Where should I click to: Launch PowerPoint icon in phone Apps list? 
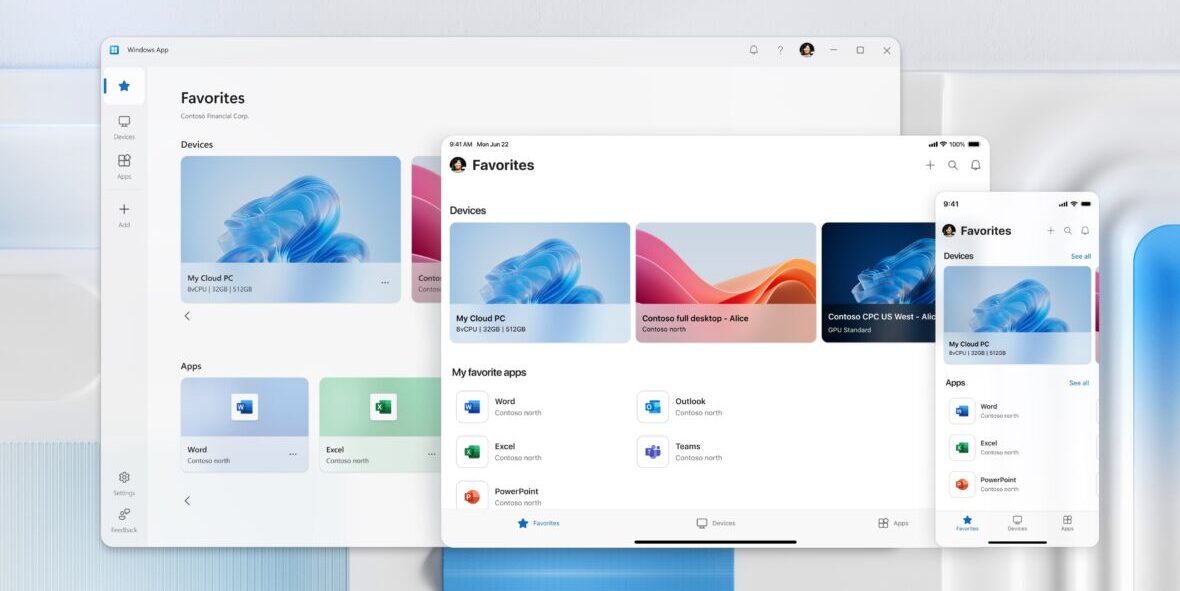pyautogui.click(x=962, y=484)
